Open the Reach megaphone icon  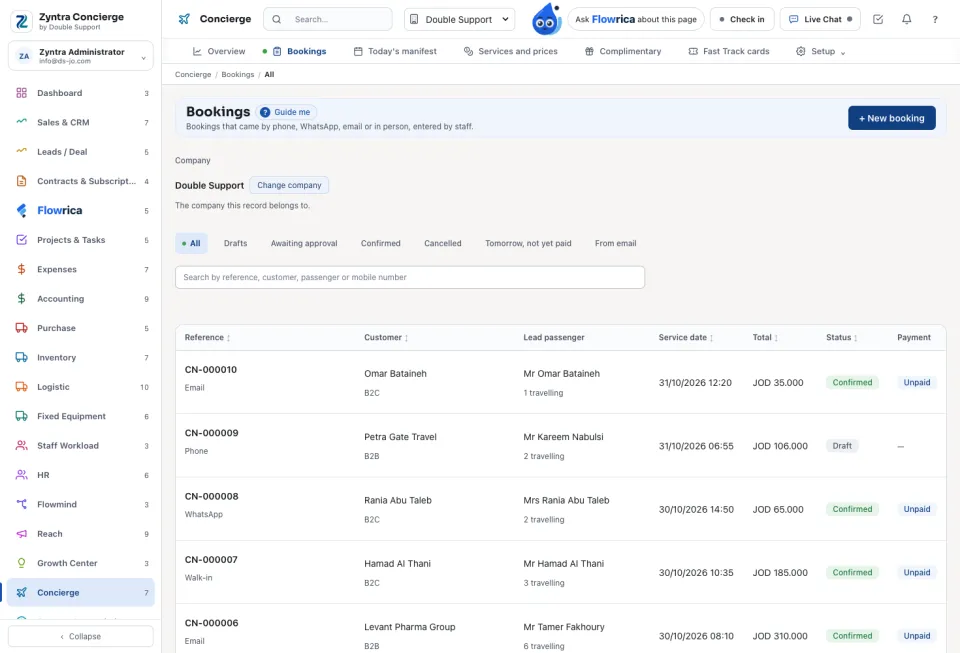21,534
